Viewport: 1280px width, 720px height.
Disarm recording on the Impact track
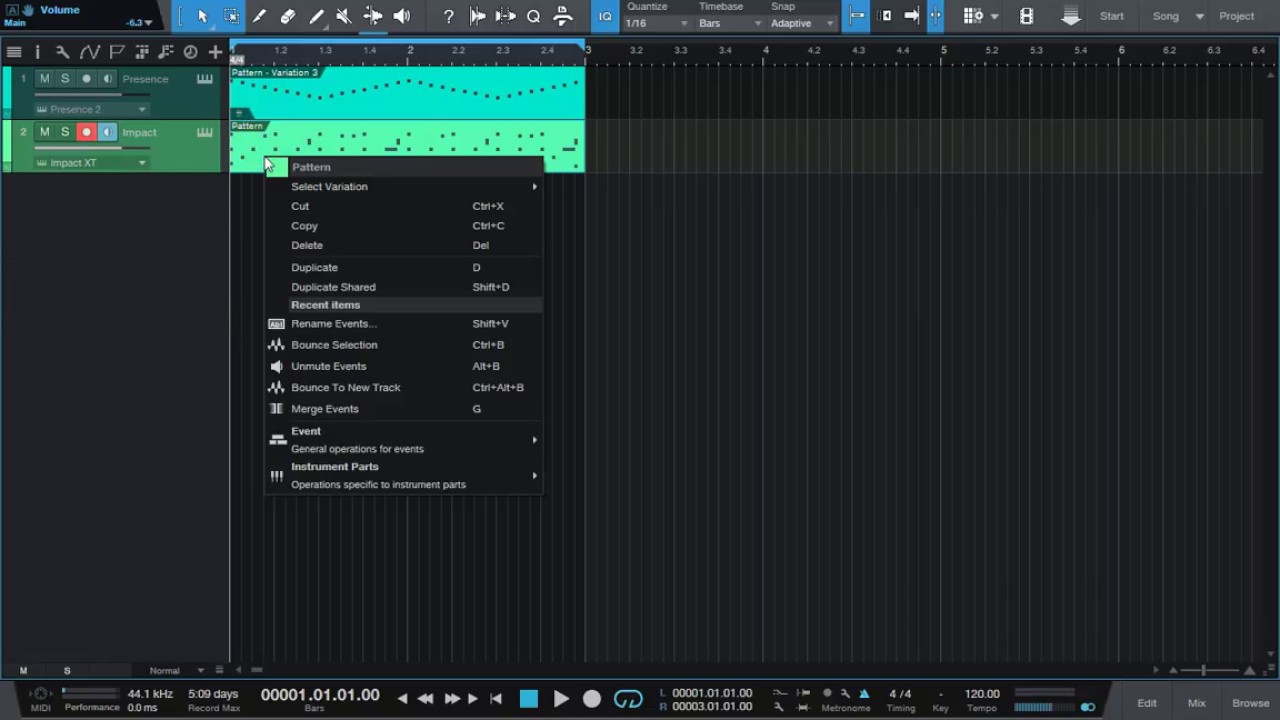coord(86,132)
